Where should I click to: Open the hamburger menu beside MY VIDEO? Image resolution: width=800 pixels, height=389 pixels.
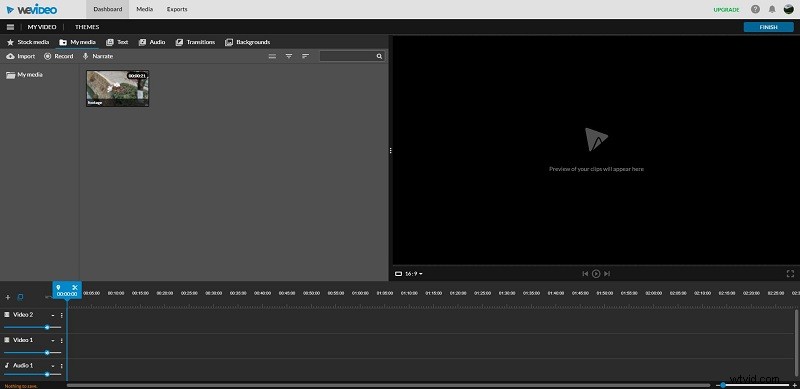(10, 27)
